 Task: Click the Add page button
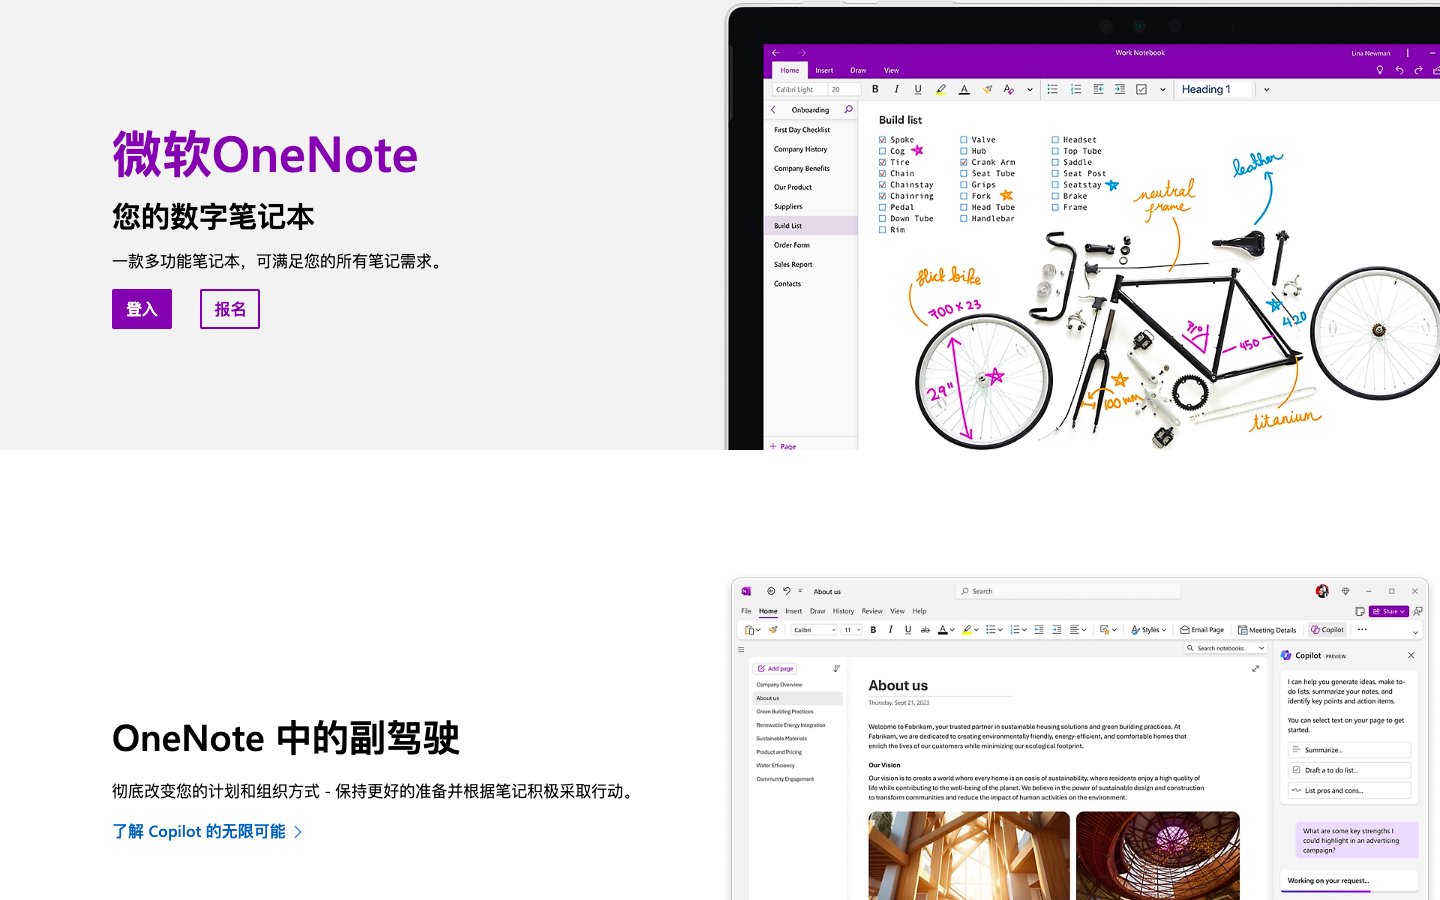pos(775,668)
